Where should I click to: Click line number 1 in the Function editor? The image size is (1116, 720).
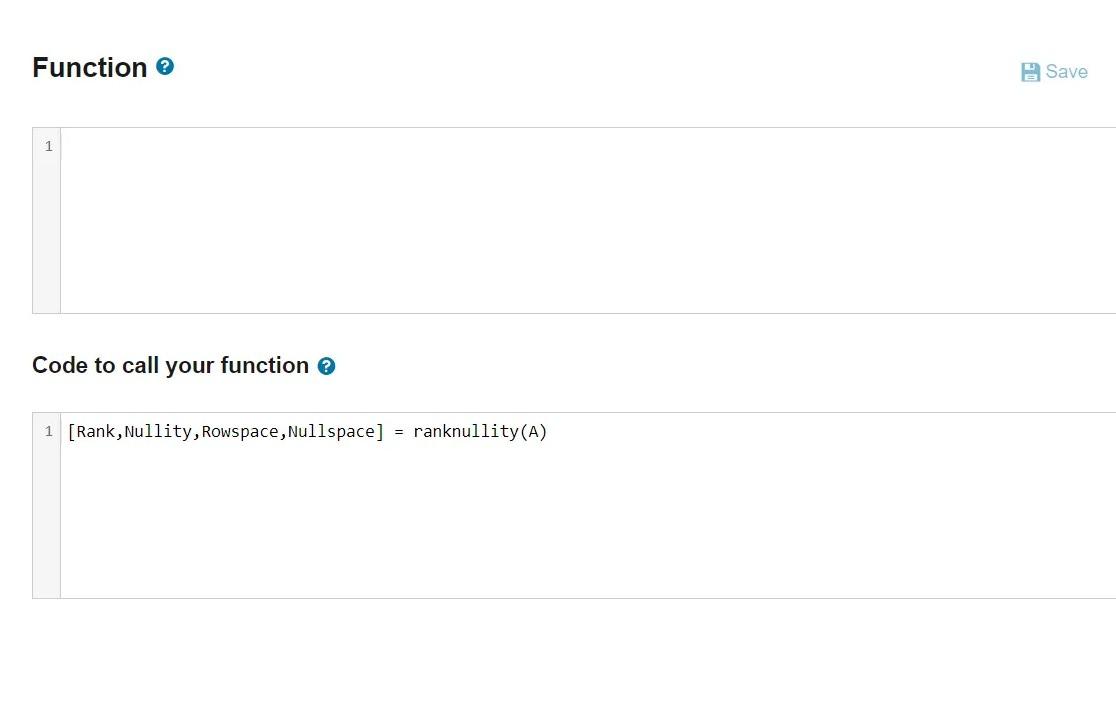coord(48,146)
